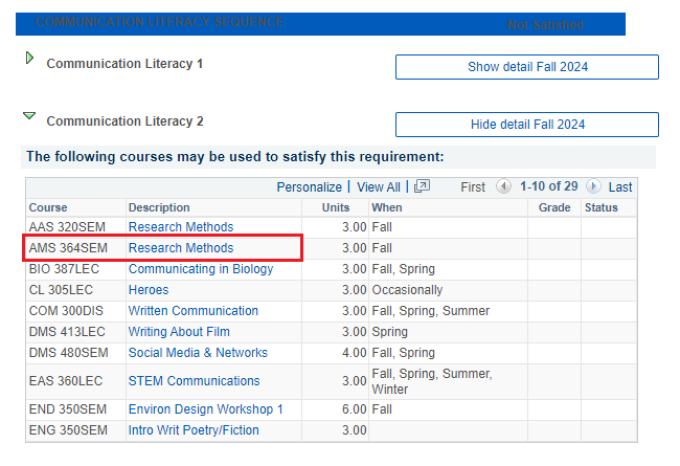Viewport: 680px width, 466px height.
Task: Click the open-in-new-window grid icon
Action: point(422,187)
